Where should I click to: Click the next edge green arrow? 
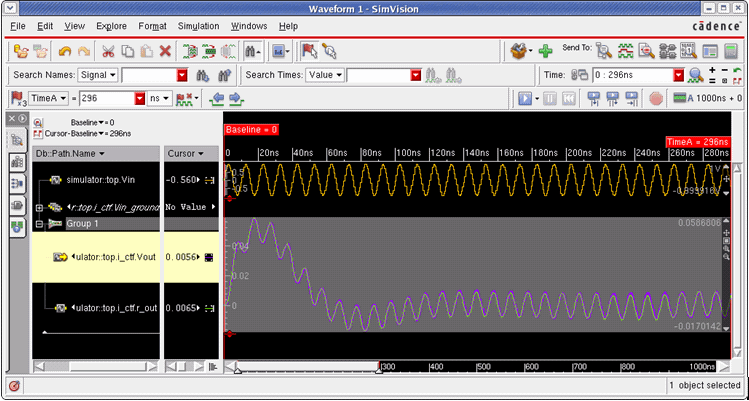click(235, 99)
